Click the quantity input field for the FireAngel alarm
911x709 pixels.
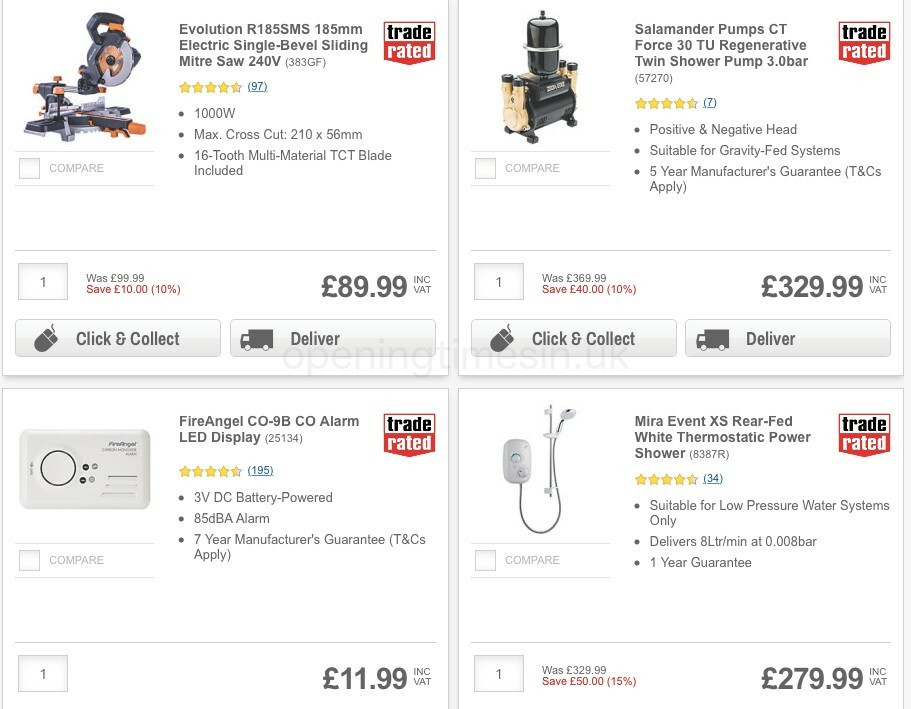click(x=43, y=674)
